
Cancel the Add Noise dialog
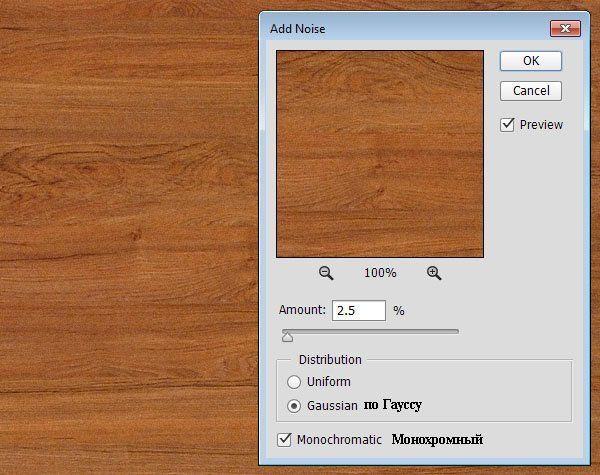pos(531,91)
